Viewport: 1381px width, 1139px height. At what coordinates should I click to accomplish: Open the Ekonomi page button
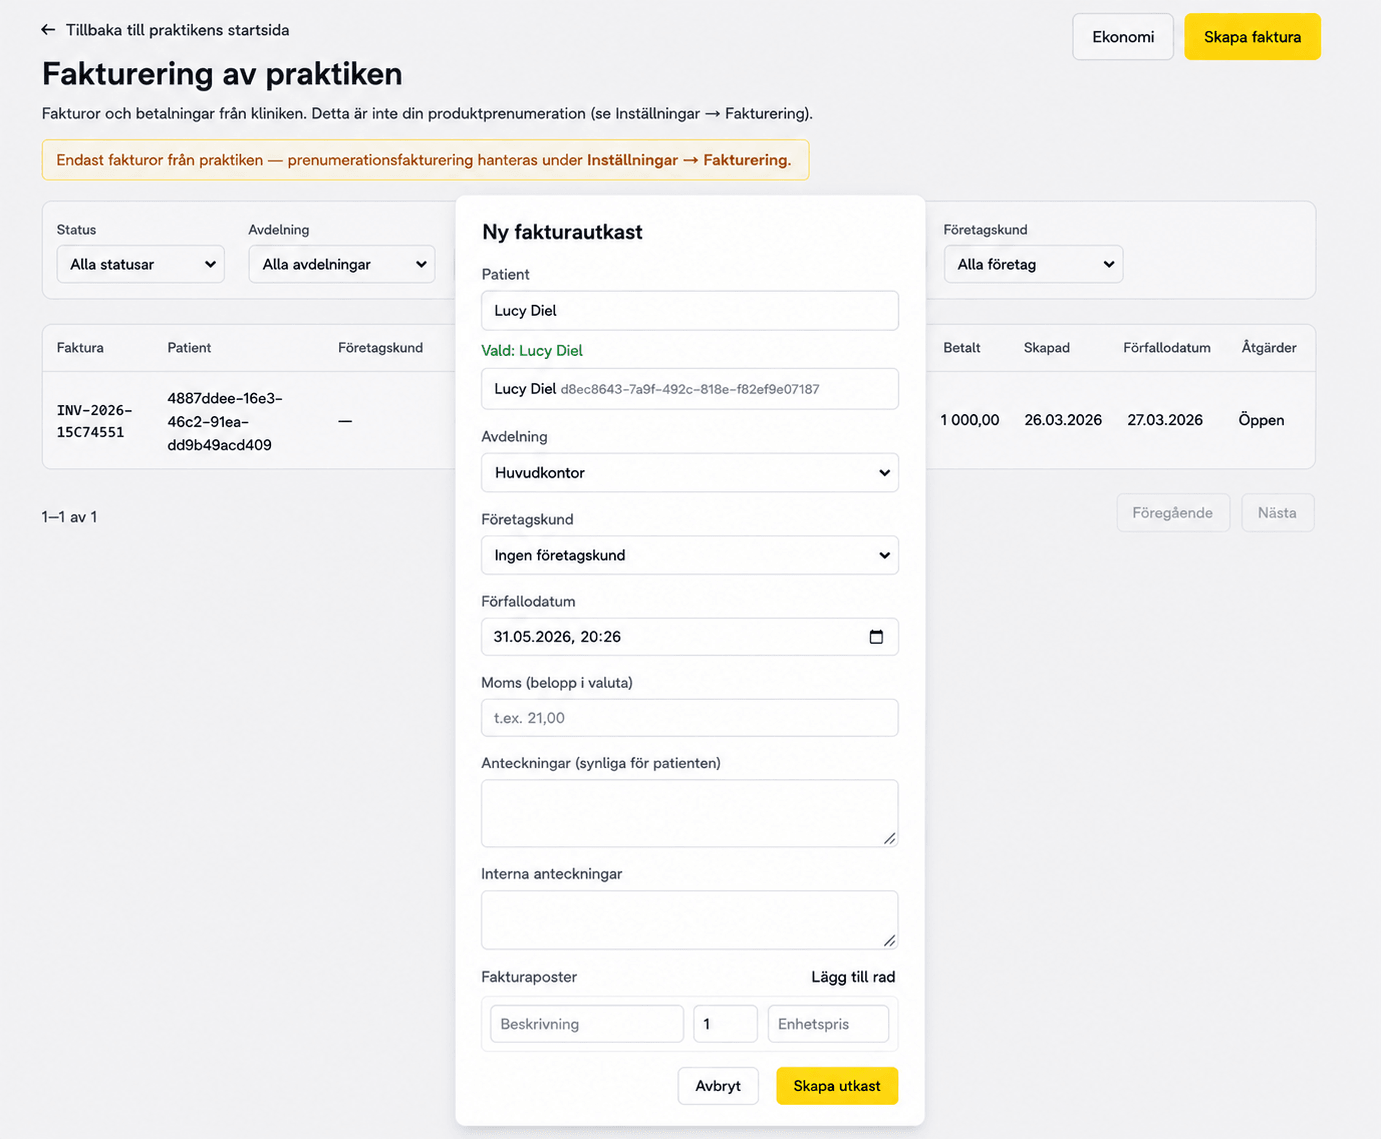pyautogui.click(x=1123, y=37)
